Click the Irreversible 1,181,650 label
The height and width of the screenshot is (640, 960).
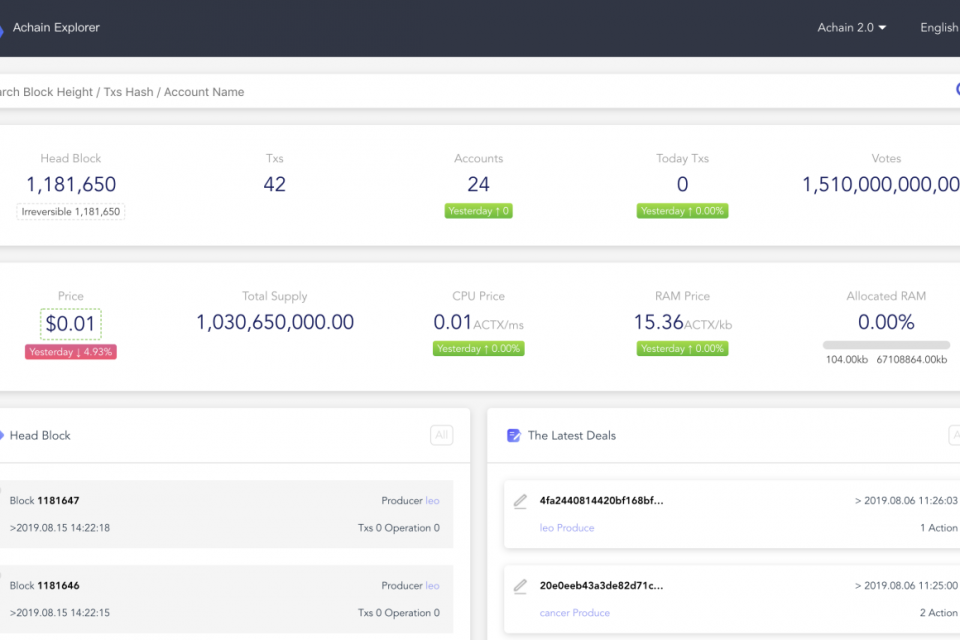tap(70, 212)
